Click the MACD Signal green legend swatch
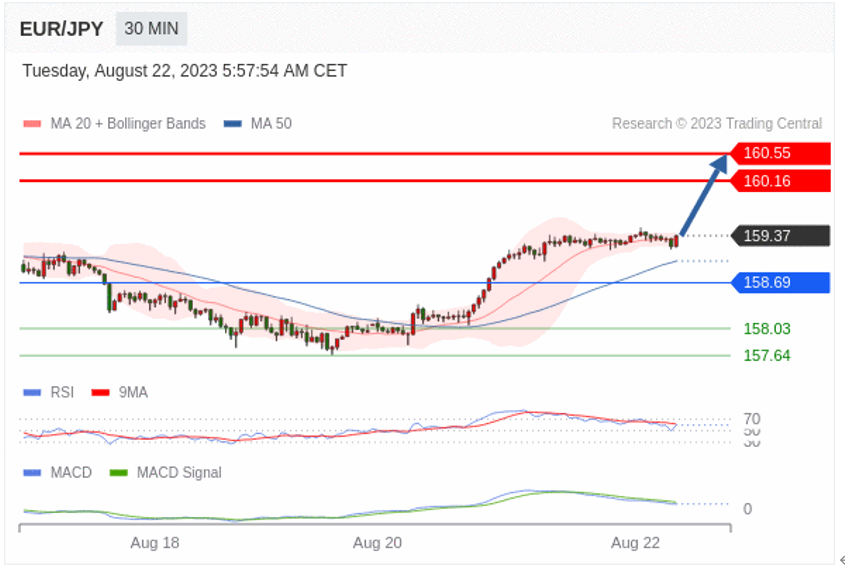Screen dimensions: 845x570 (x=119, y=472)
